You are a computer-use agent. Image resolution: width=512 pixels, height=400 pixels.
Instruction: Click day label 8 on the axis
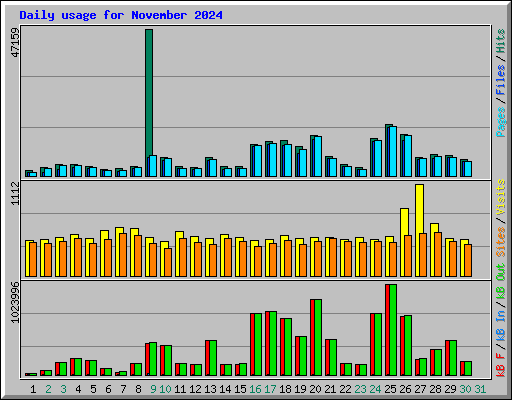[138, 389]
